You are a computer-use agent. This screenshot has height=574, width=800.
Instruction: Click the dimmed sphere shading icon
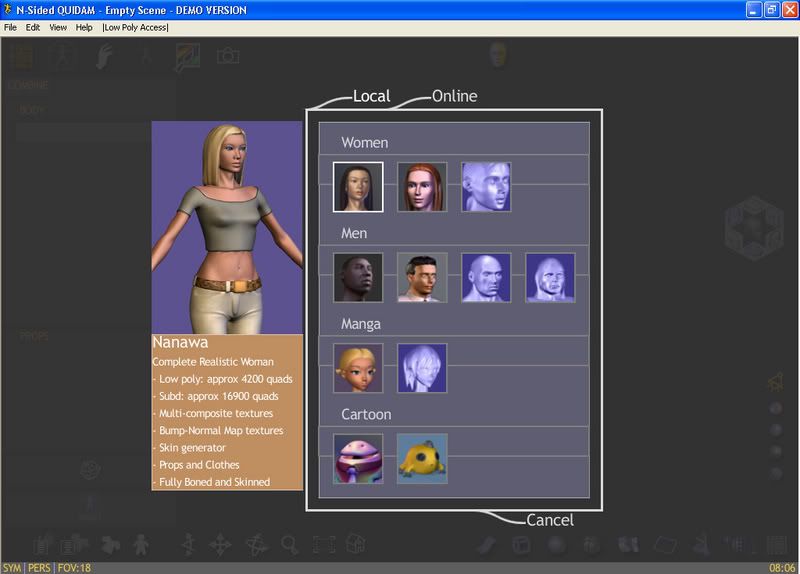[x=557, y=545]
